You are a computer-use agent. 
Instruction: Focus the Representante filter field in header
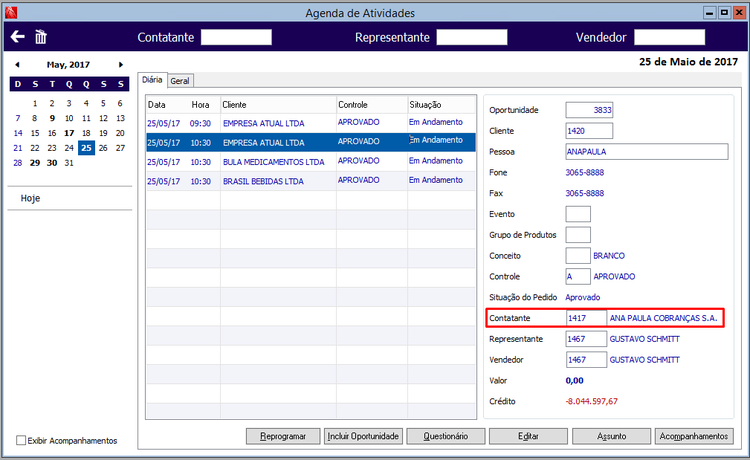coord(472,37)
